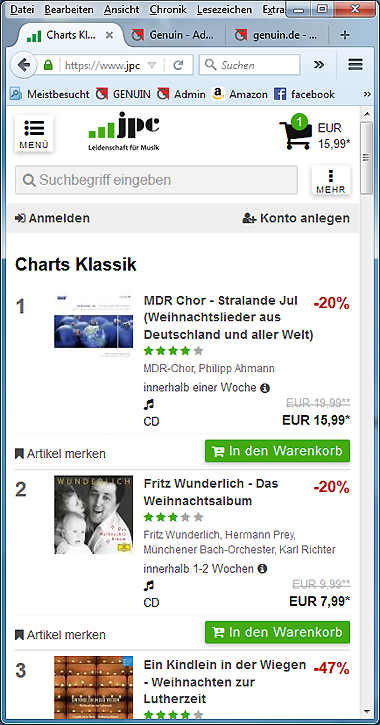Image resolution: width=380 pixels, height=725 pixels.
Task: Open the shopping cart icon
Action: coord(295,133)
